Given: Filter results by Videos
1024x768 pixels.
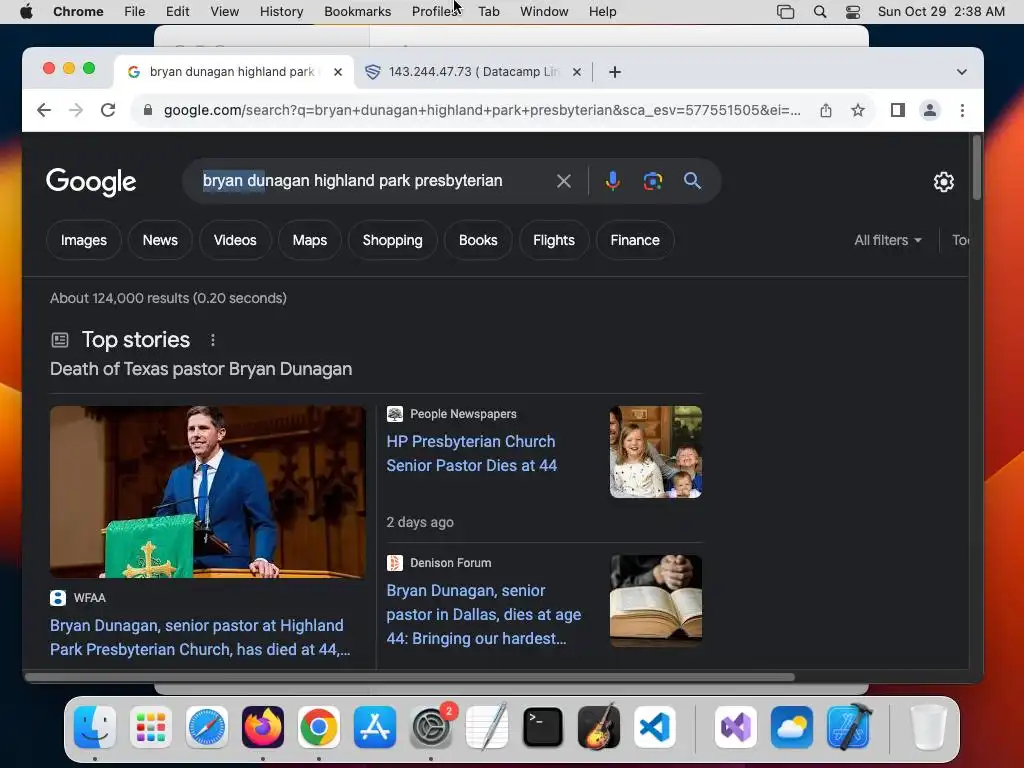Looking at the screenshot, I should coord(235,240).
